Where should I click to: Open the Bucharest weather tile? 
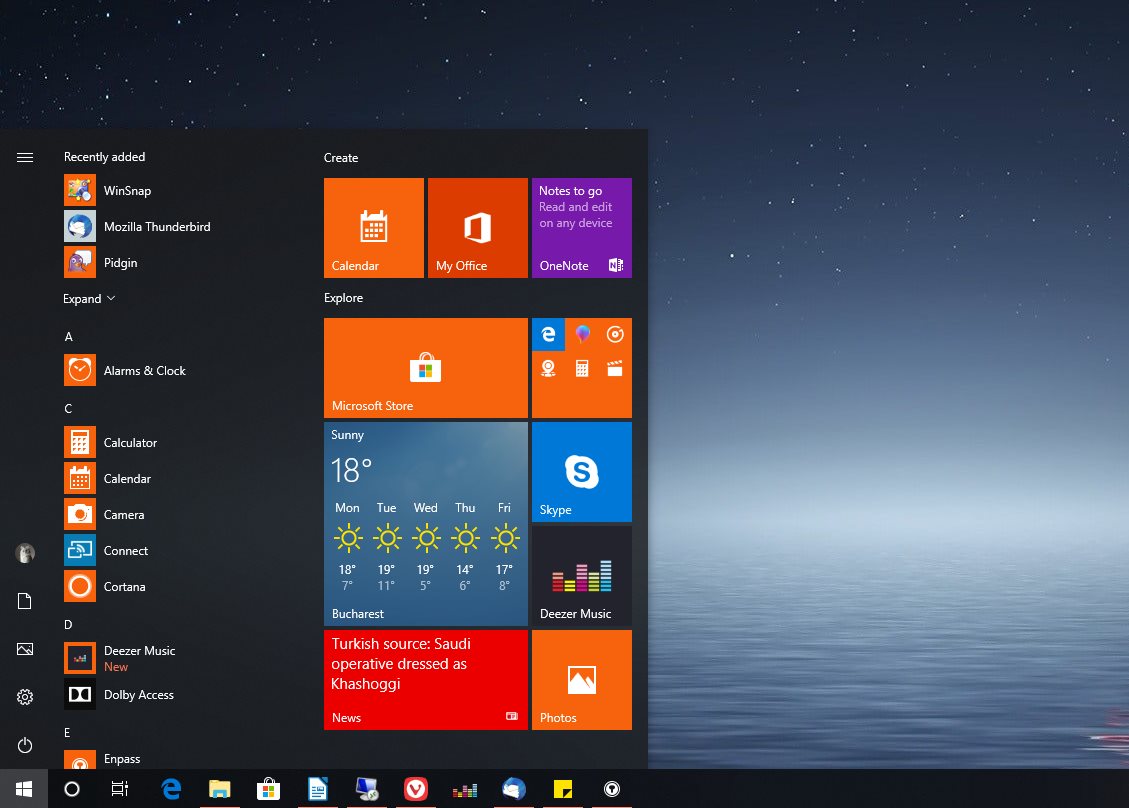426,524
